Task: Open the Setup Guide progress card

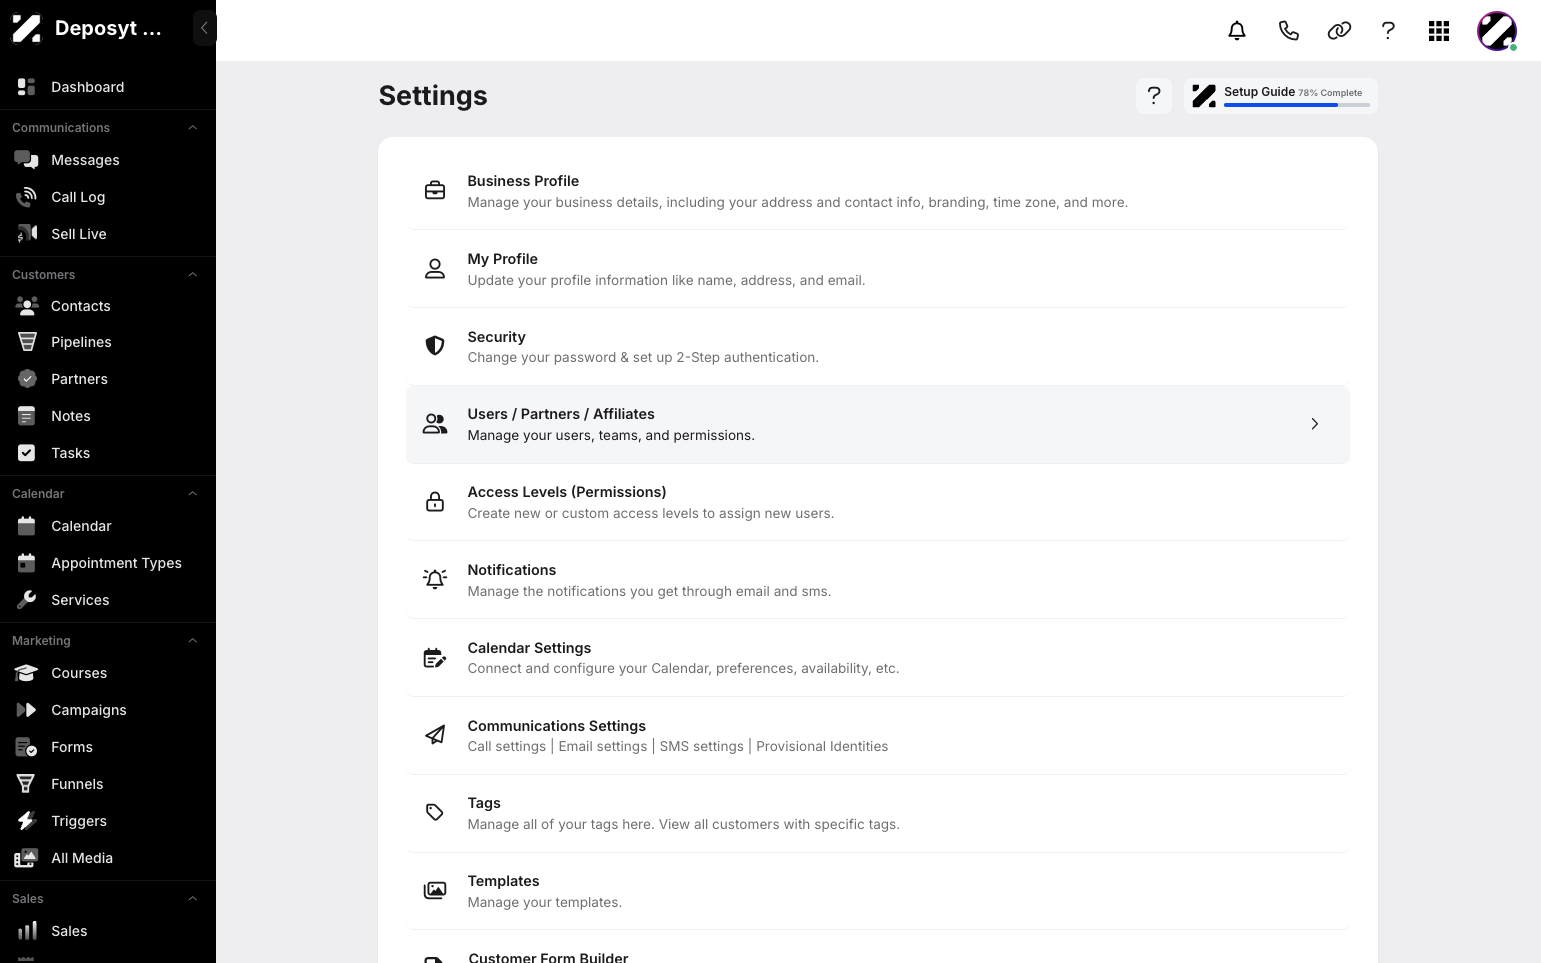Action: pos(1281,95)
